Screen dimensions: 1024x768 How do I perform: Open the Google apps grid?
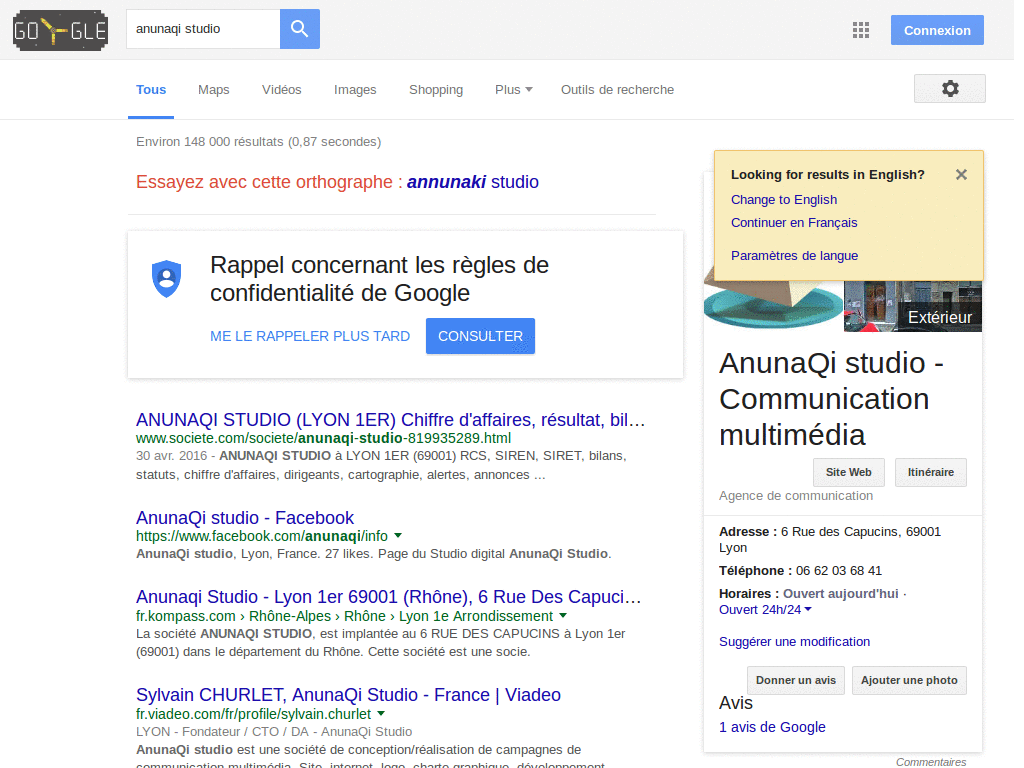861,30
